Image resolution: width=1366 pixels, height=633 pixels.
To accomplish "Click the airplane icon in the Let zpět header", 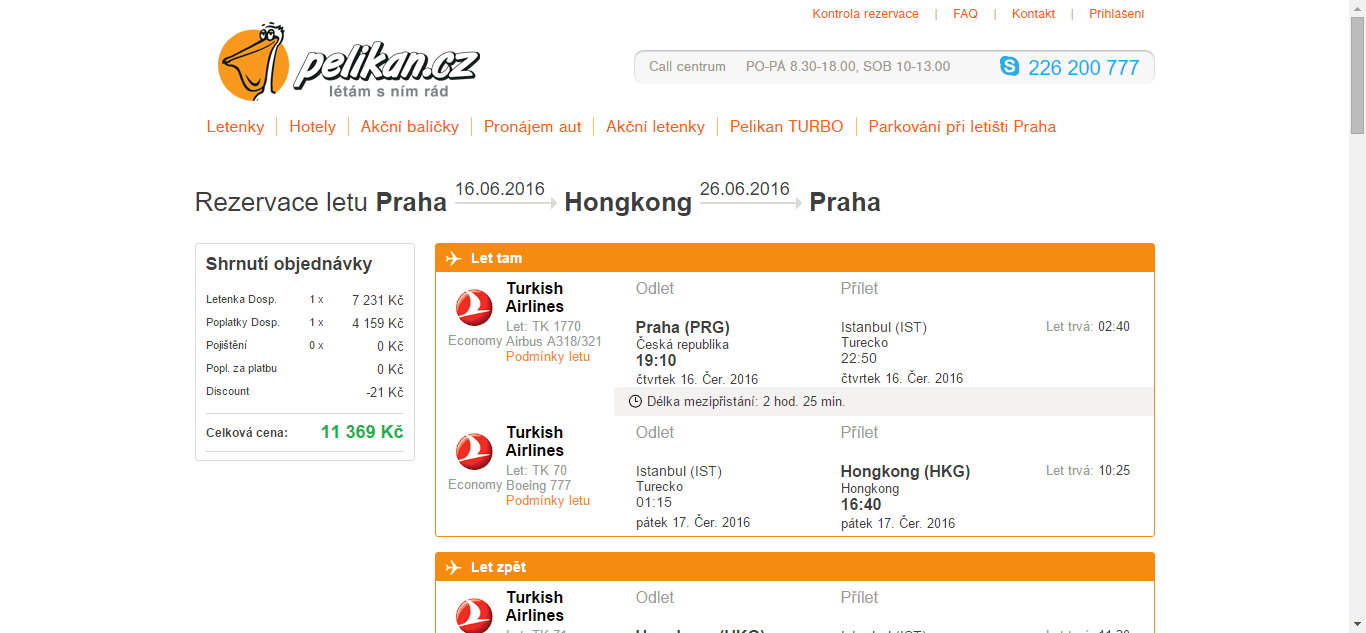I will [452, 566].
